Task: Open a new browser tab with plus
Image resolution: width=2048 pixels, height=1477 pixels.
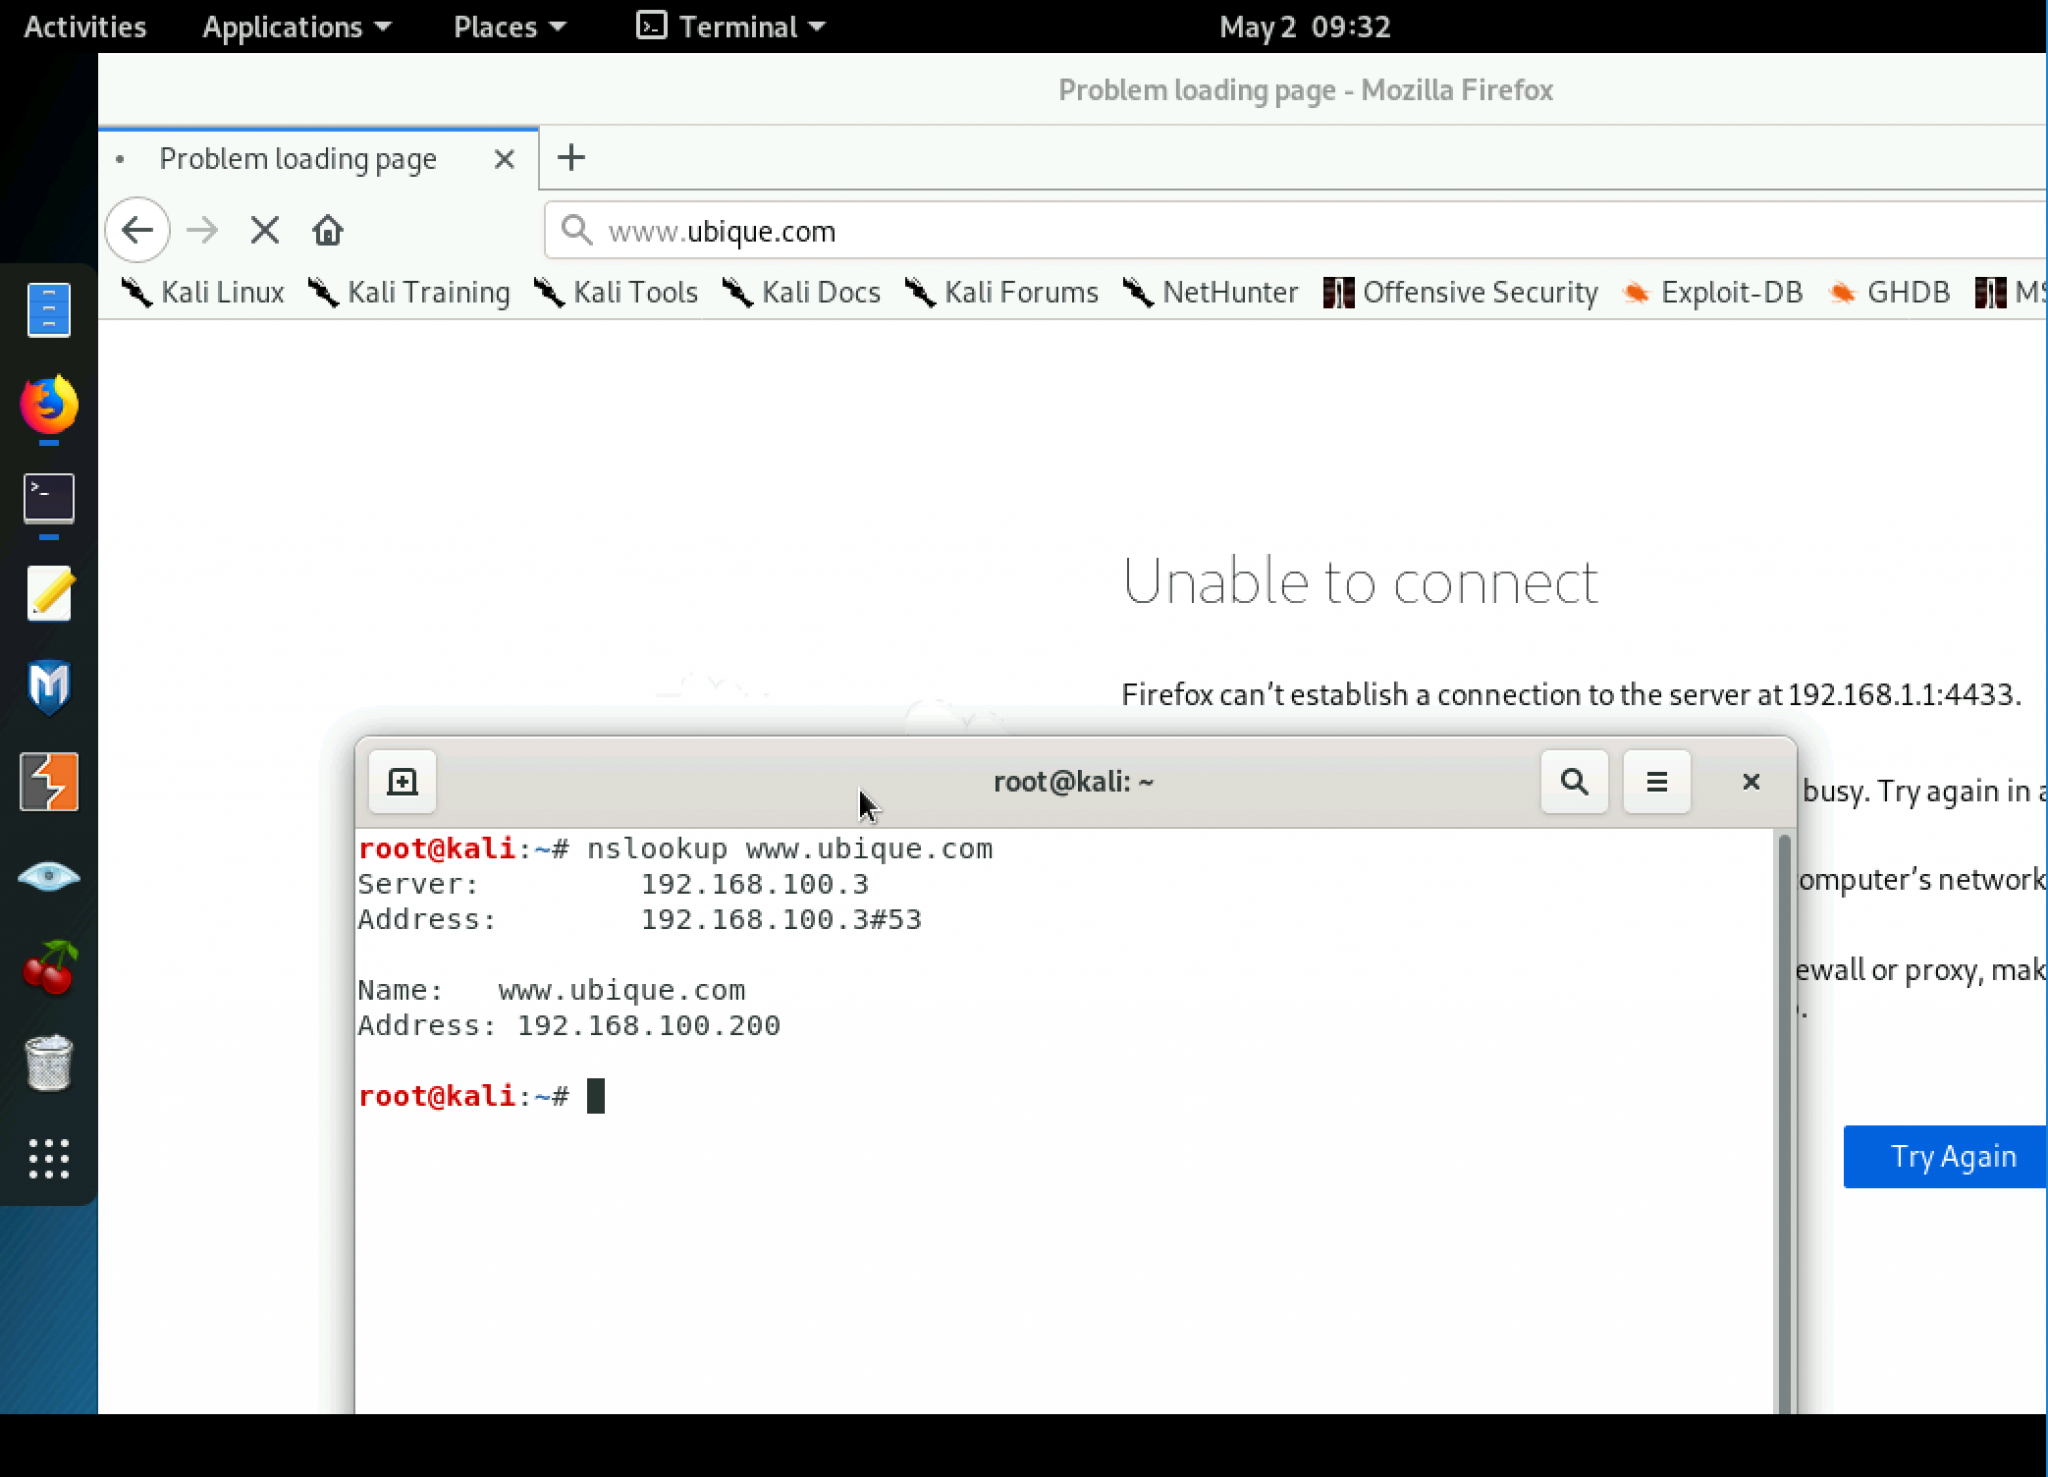Action: [x=571, y=157]
